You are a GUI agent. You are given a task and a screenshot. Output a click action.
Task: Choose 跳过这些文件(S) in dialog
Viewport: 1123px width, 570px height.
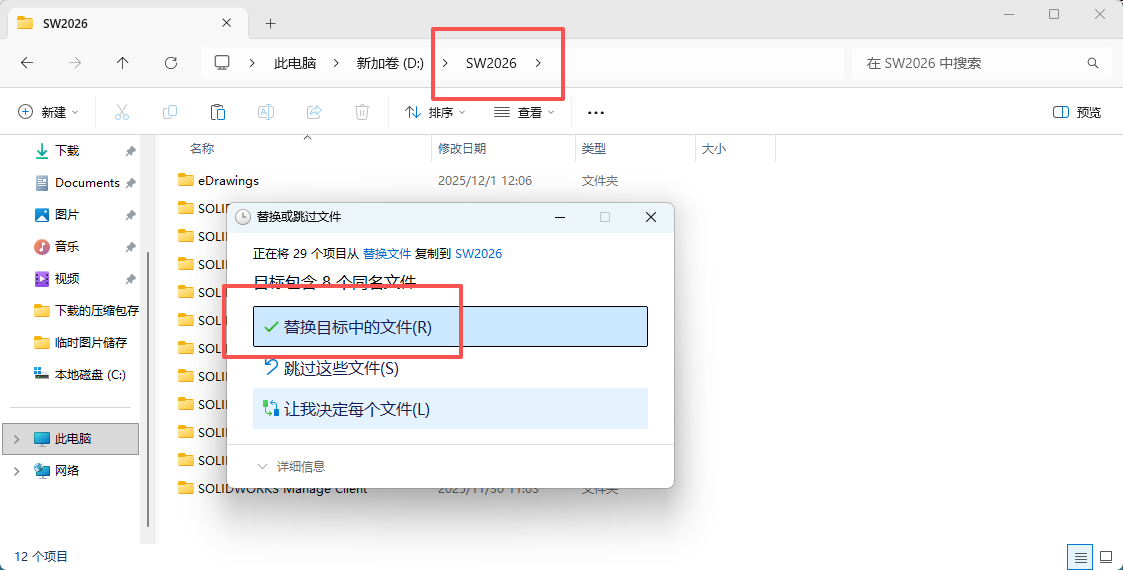(x=450, y=368)
